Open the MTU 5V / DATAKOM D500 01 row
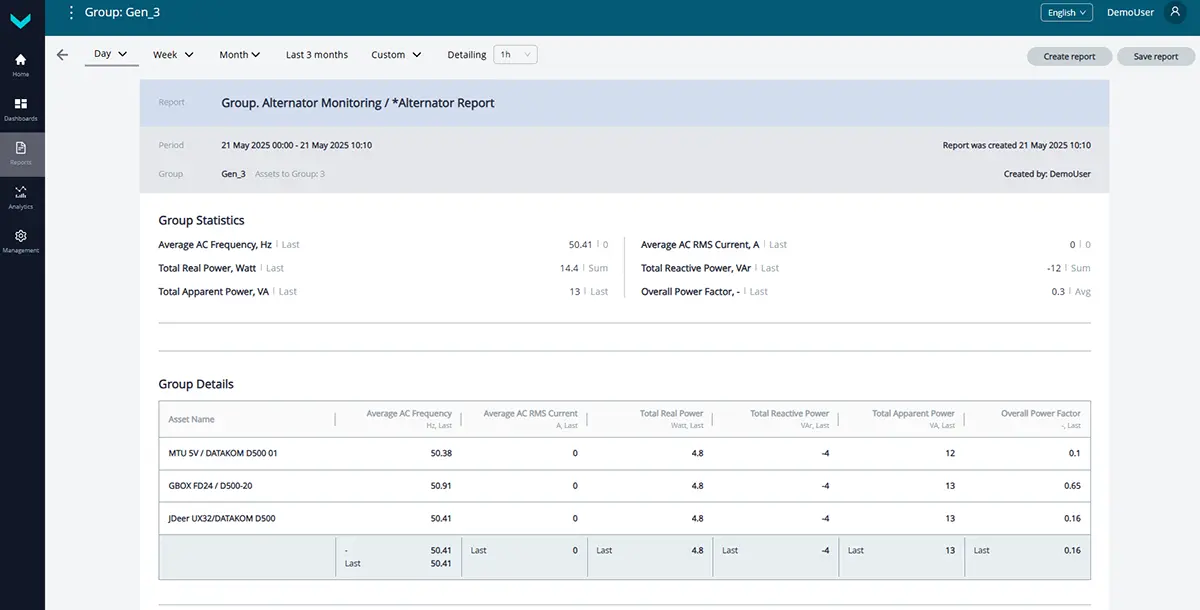 coord(223,453)
